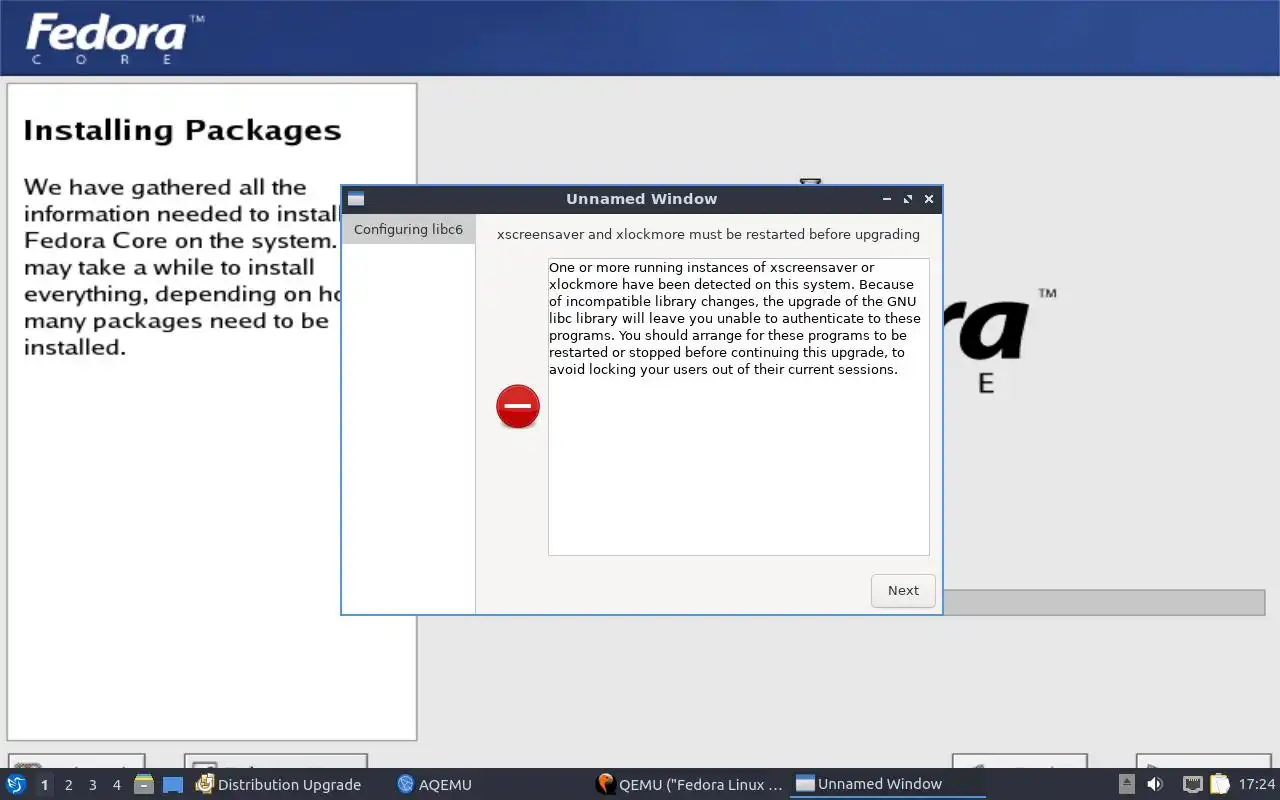Close the Unnamed Window dialog
This screenshot has height=800, width=1280.
coord(929,199)
